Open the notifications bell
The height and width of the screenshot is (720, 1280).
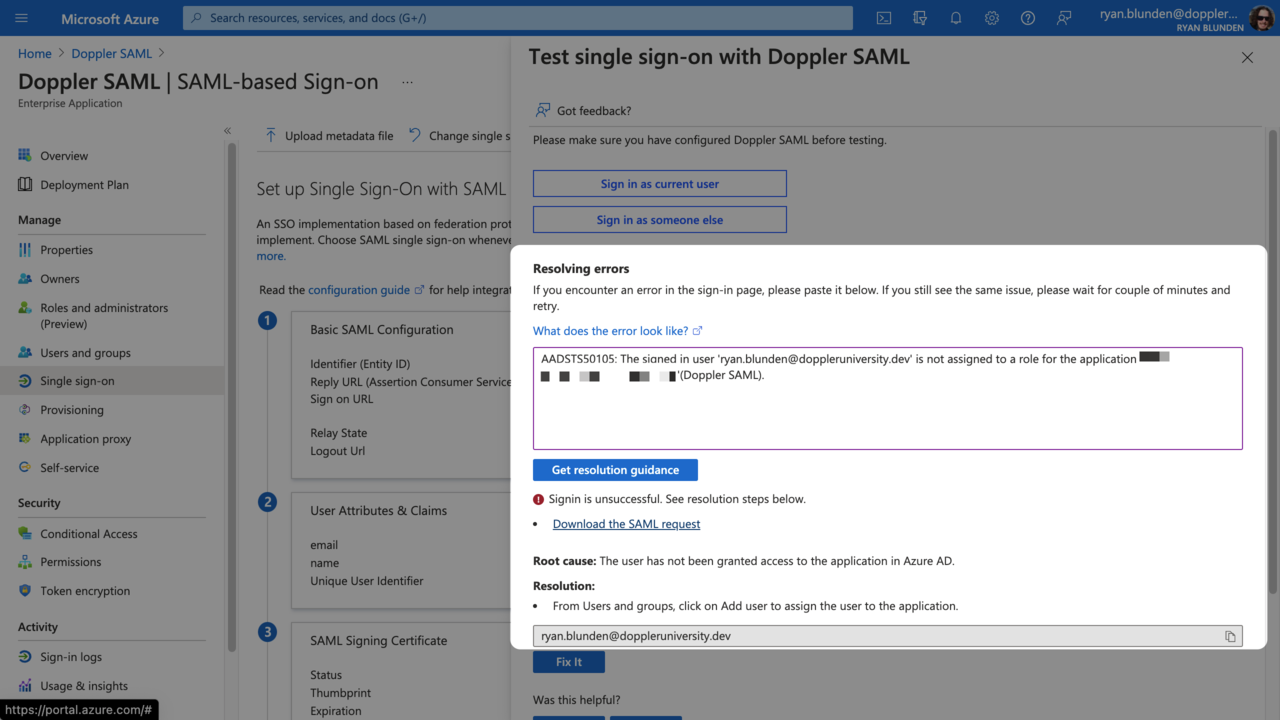(x=956, y=18)
